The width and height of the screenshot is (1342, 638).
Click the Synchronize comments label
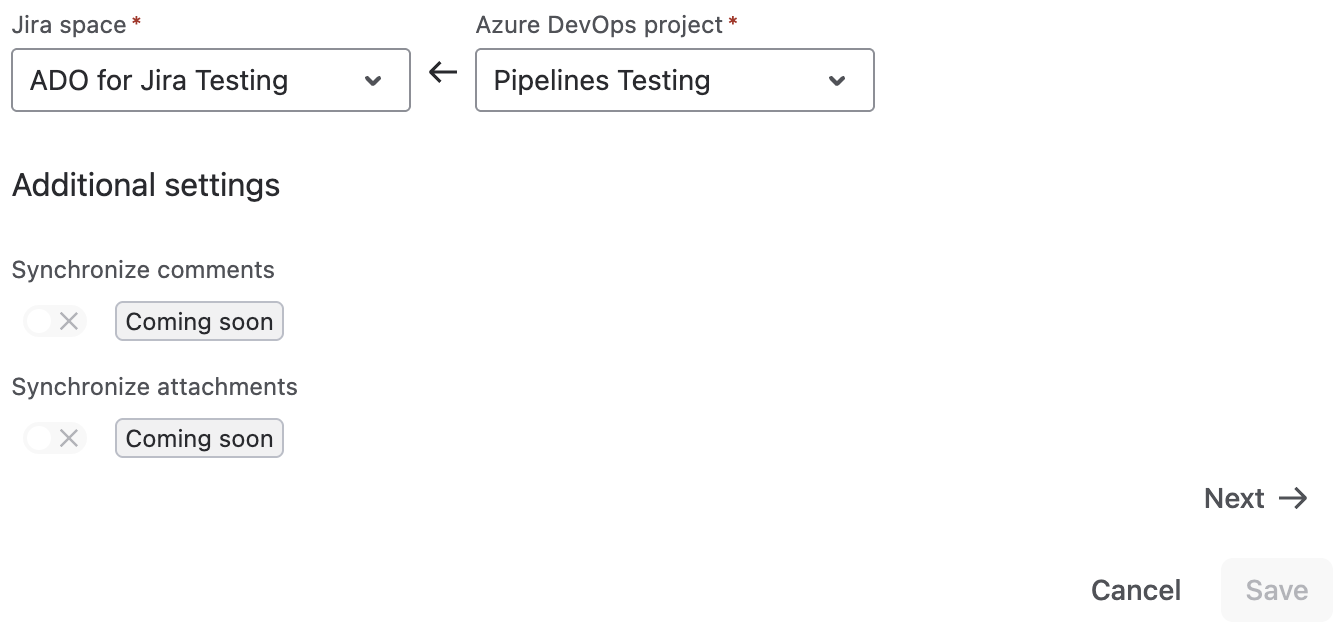[x=143, y=270]
